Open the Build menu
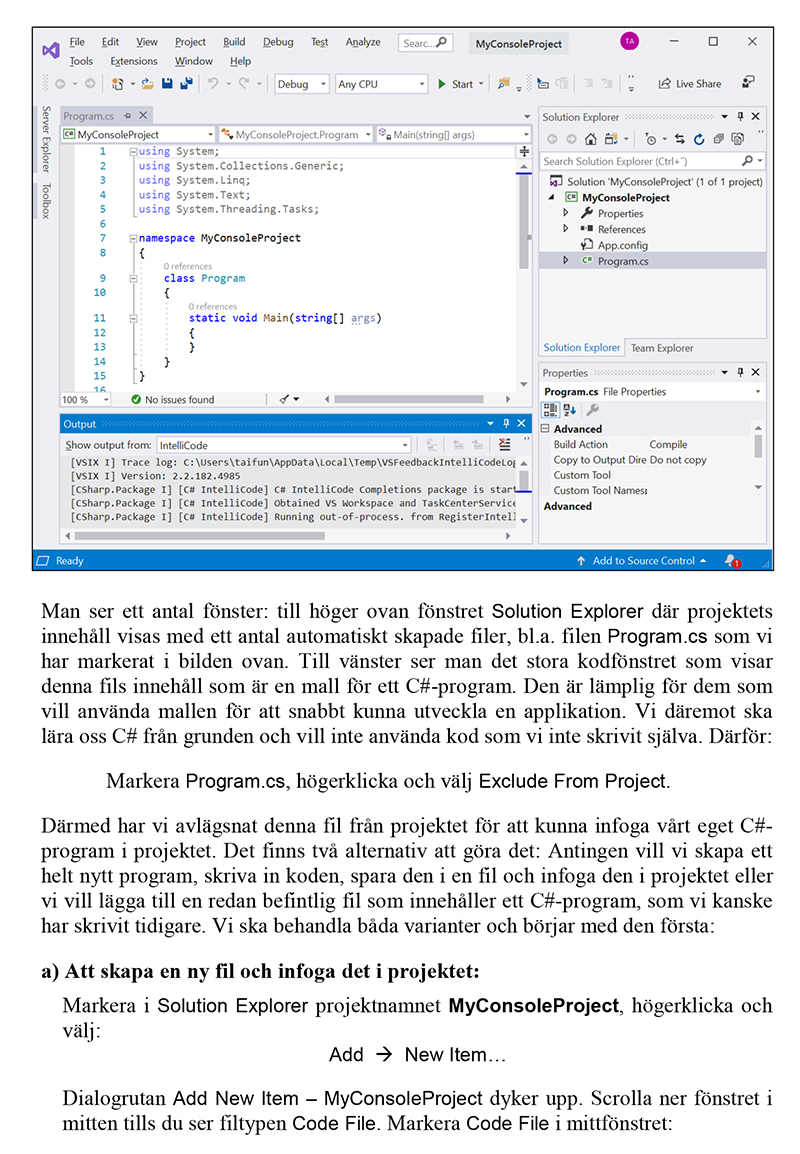 click(x=234, y=42)
